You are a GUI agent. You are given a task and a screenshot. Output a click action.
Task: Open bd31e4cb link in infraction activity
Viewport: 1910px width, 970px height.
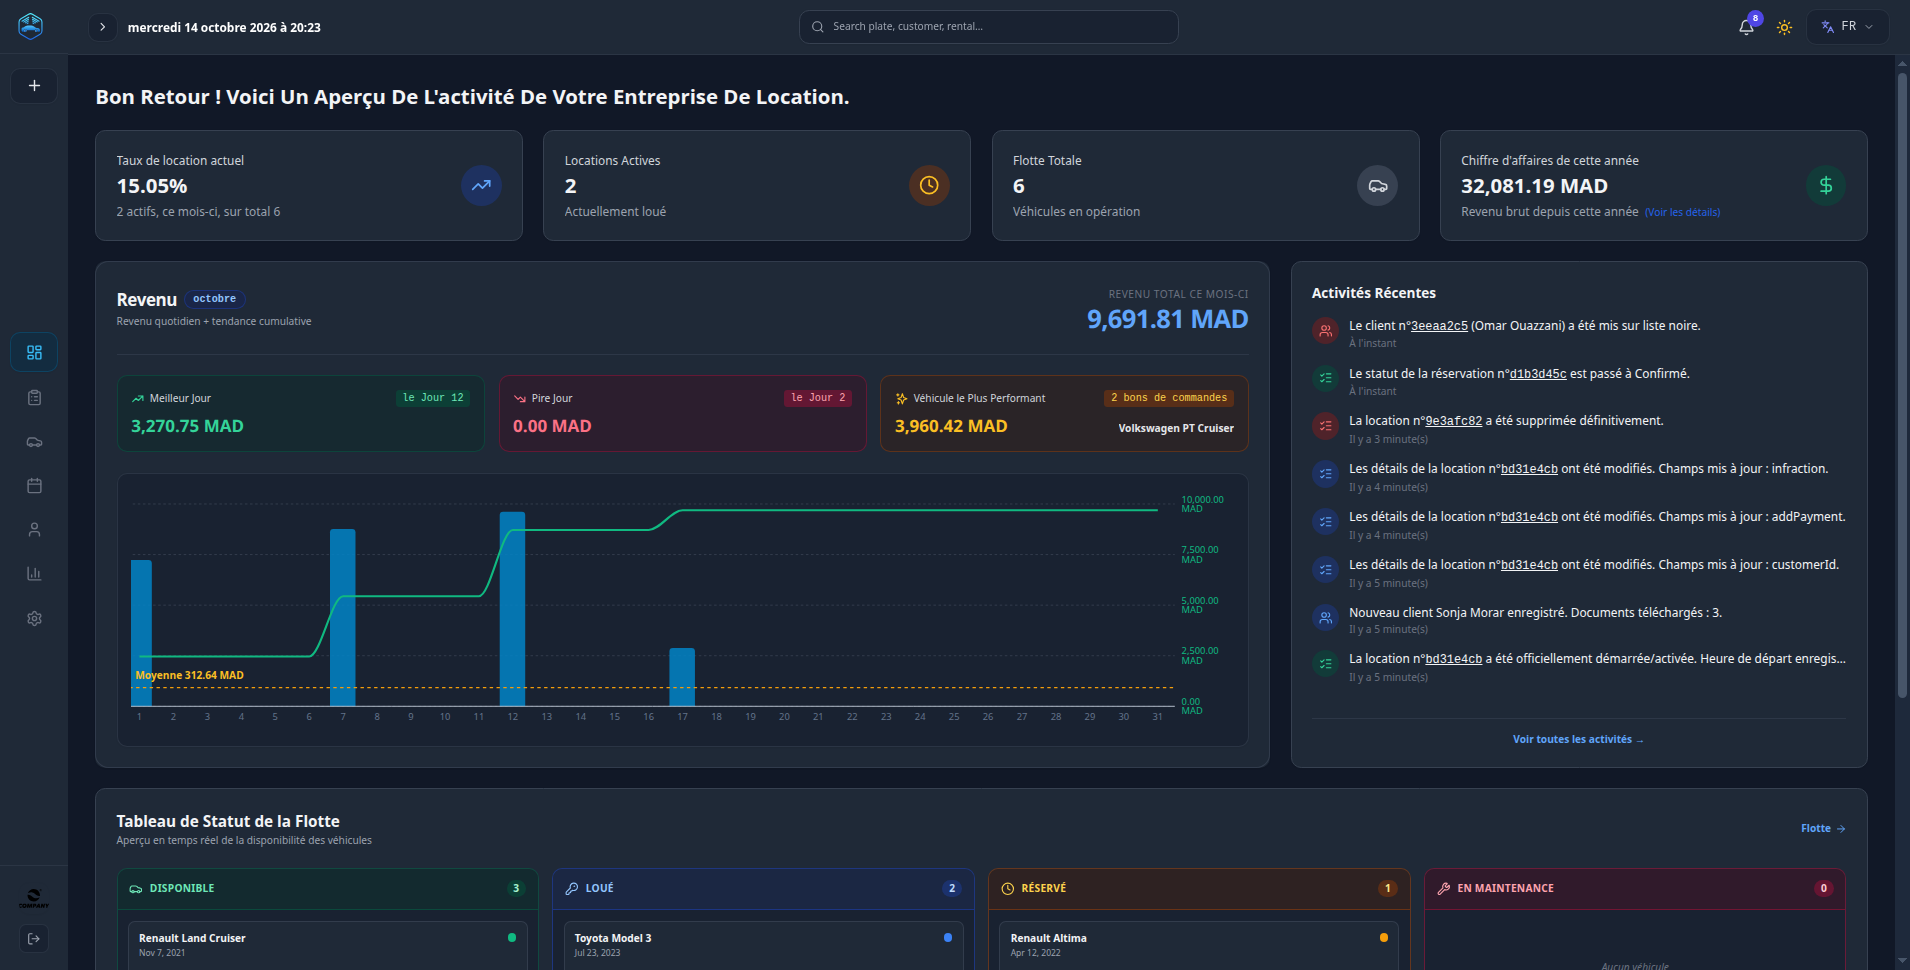point(1529,469)
